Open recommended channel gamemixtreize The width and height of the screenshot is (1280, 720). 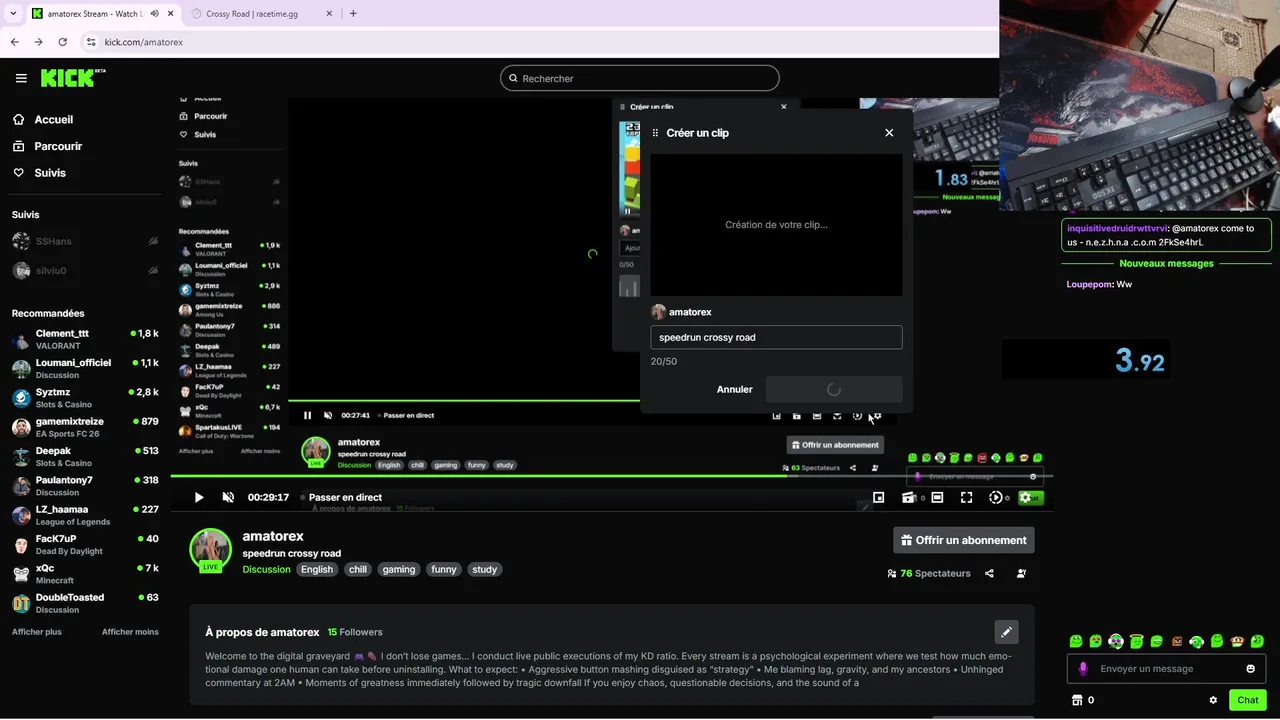pos(84,427)
